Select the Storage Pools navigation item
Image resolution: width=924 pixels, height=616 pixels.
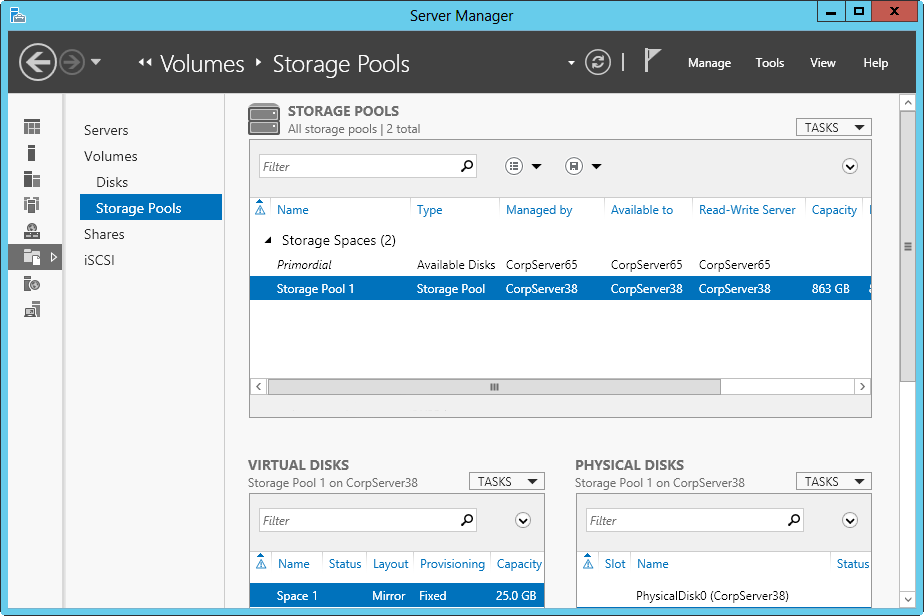pos(151,207)
